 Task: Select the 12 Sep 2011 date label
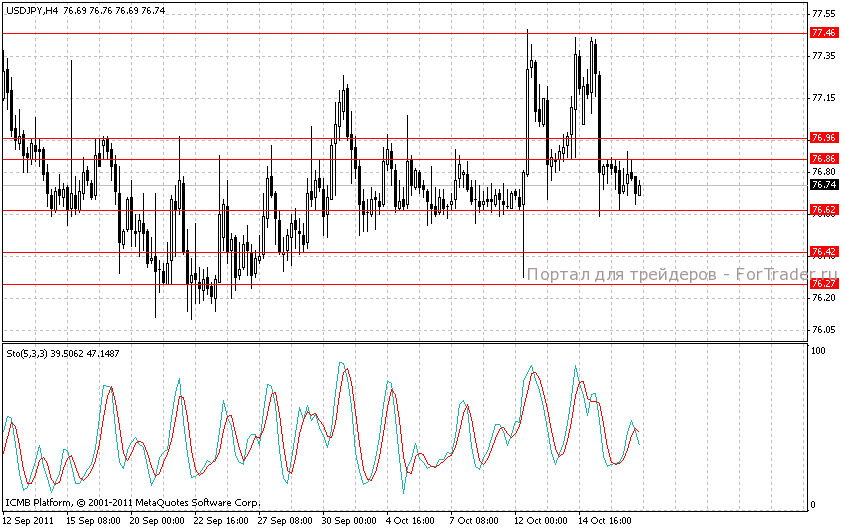click(x=28, y=520)
